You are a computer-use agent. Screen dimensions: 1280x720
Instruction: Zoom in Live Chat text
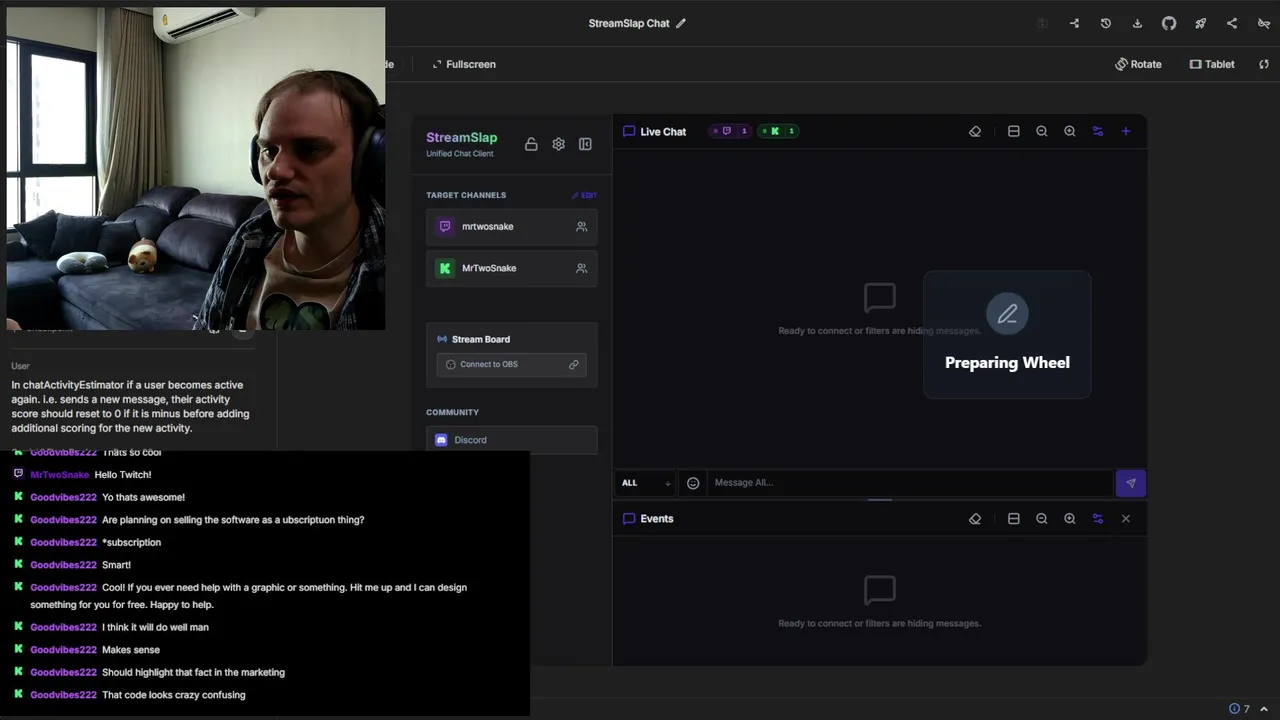(1070, 131)
